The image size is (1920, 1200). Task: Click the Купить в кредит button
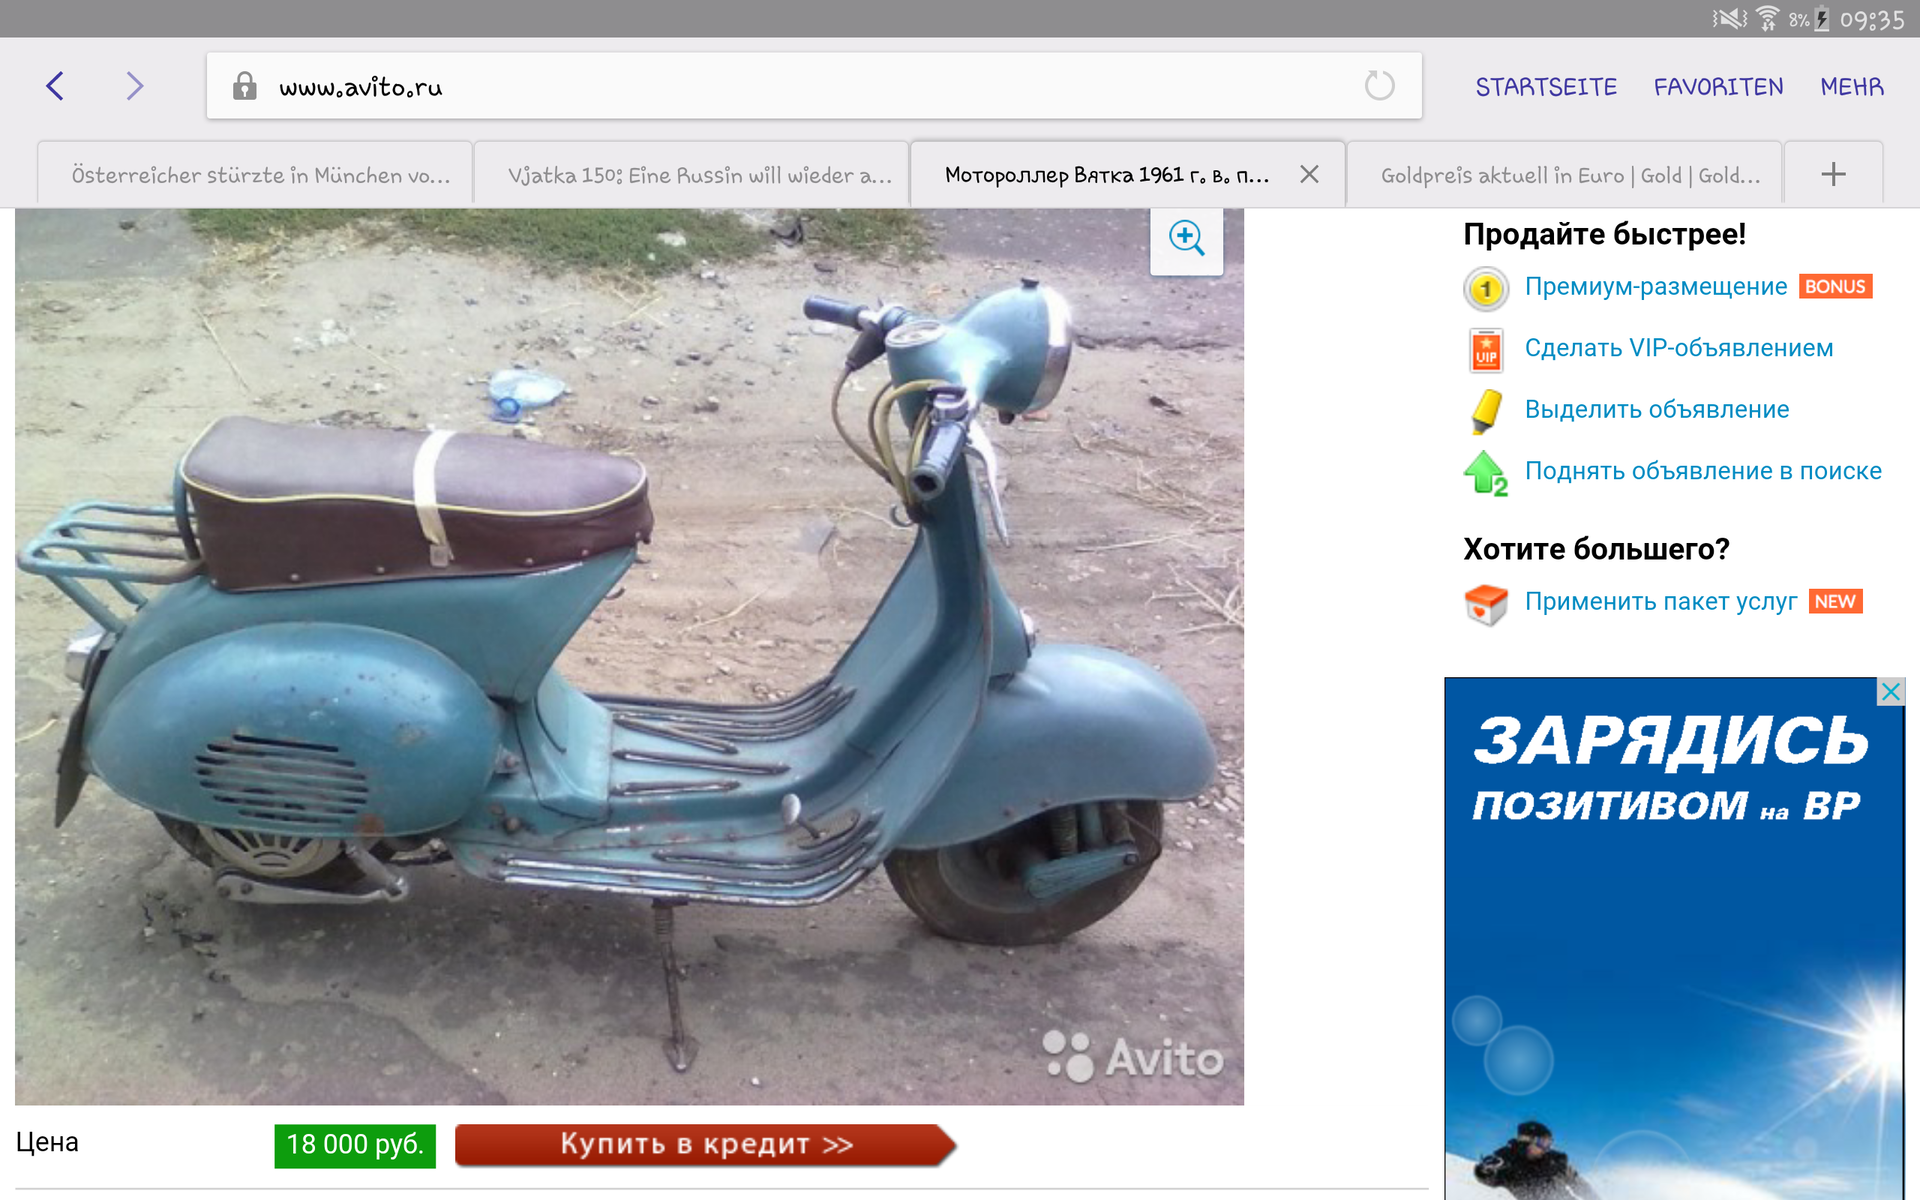pos(705,1144)
